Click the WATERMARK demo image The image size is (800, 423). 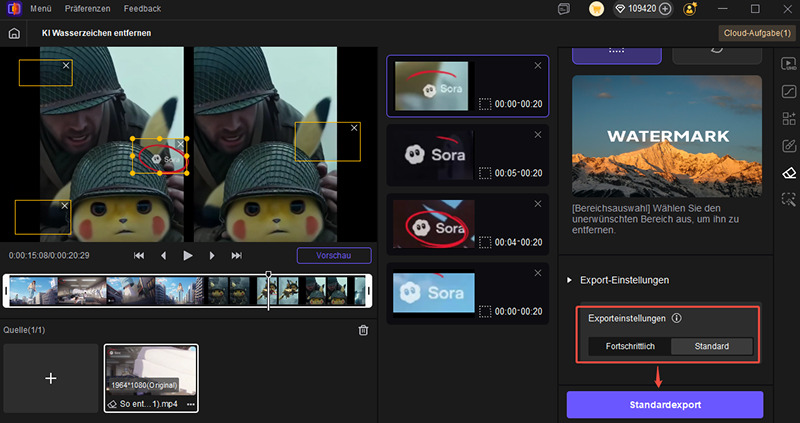[667, 136]
